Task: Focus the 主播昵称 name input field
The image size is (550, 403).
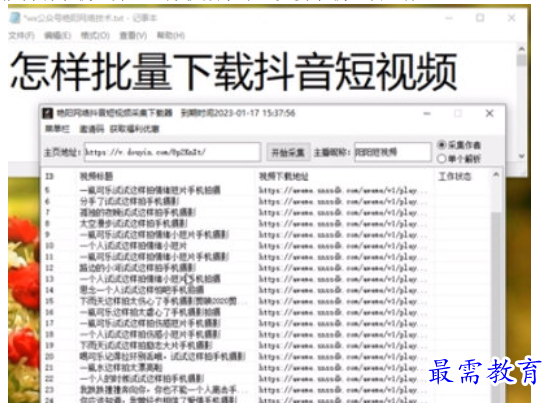Action: 393,152
